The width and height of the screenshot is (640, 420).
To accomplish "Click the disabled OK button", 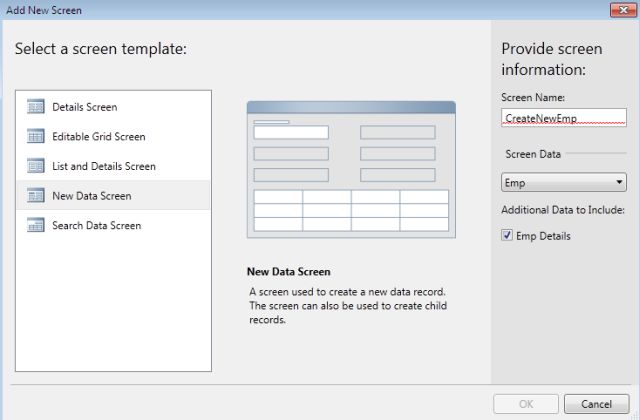I will point(526,404).
